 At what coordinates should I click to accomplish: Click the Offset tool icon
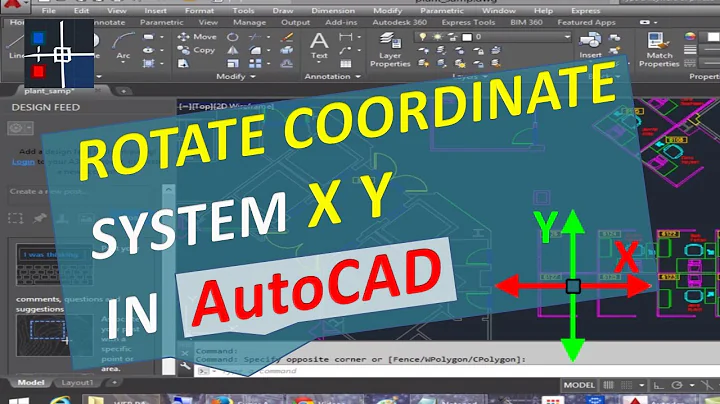[x=287, y=63]
